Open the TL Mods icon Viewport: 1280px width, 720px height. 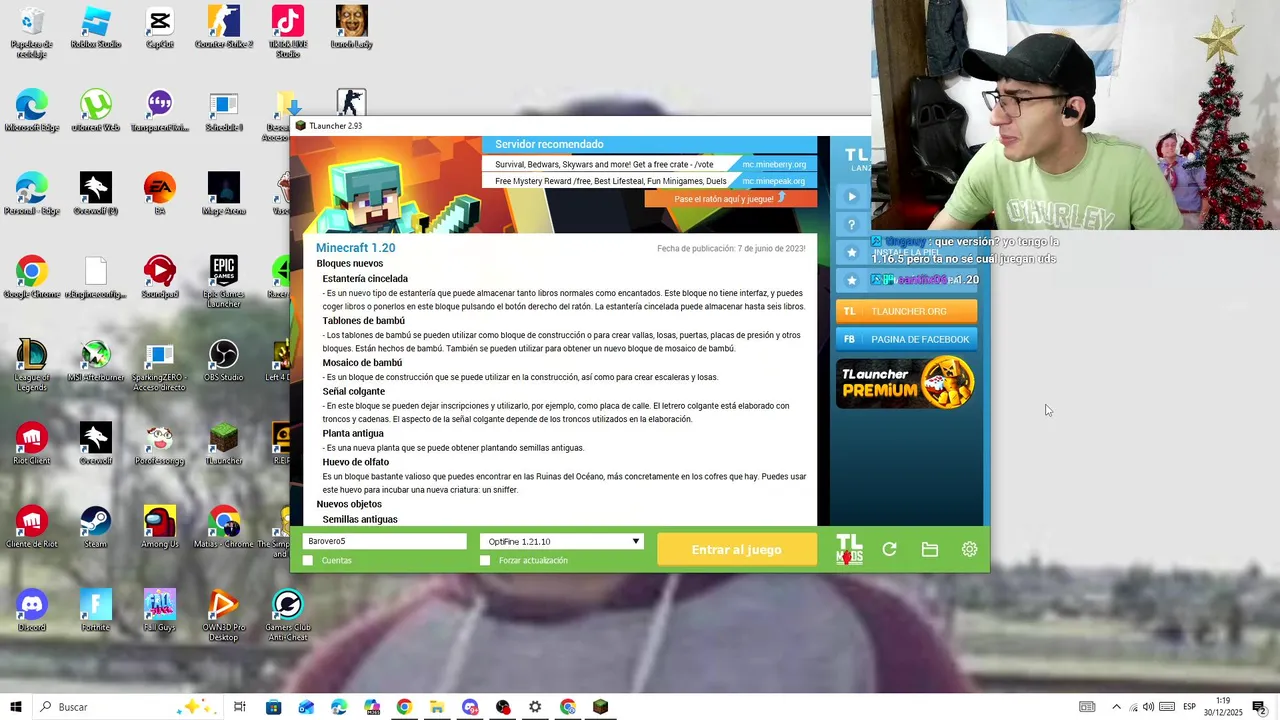click(x=849, y=549)
